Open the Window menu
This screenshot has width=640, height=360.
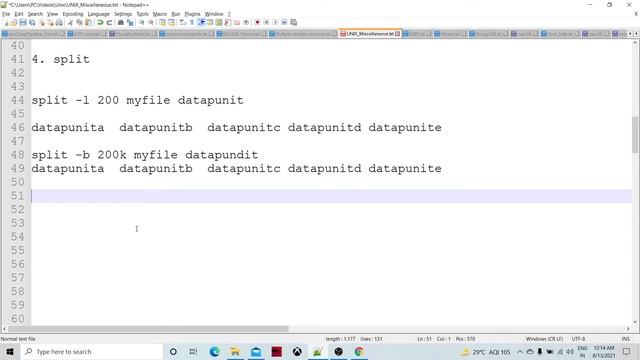214,14
